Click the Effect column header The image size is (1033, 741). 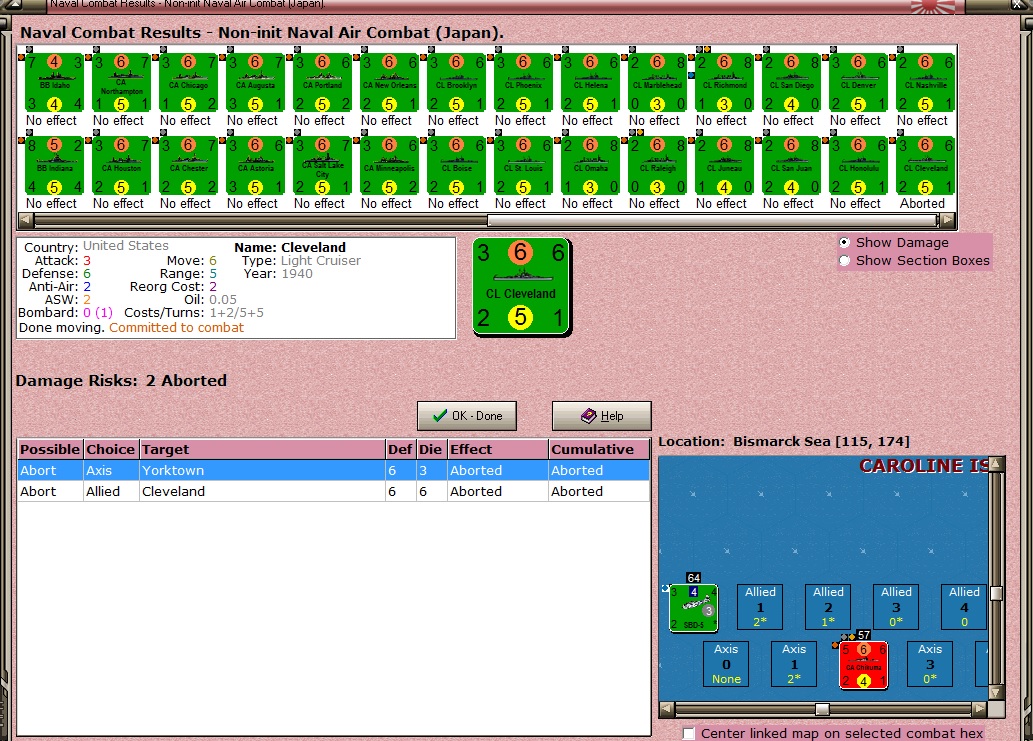pyautogui.click(x=497, y=449)
